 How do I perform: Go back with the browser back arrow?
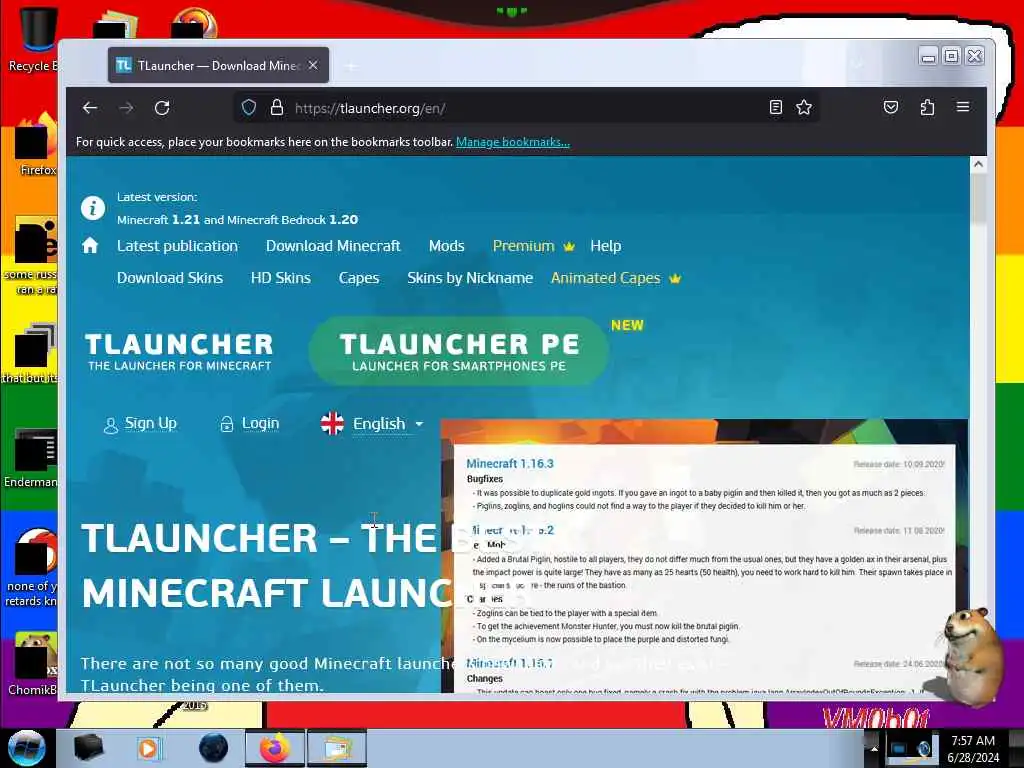point(90,108)
